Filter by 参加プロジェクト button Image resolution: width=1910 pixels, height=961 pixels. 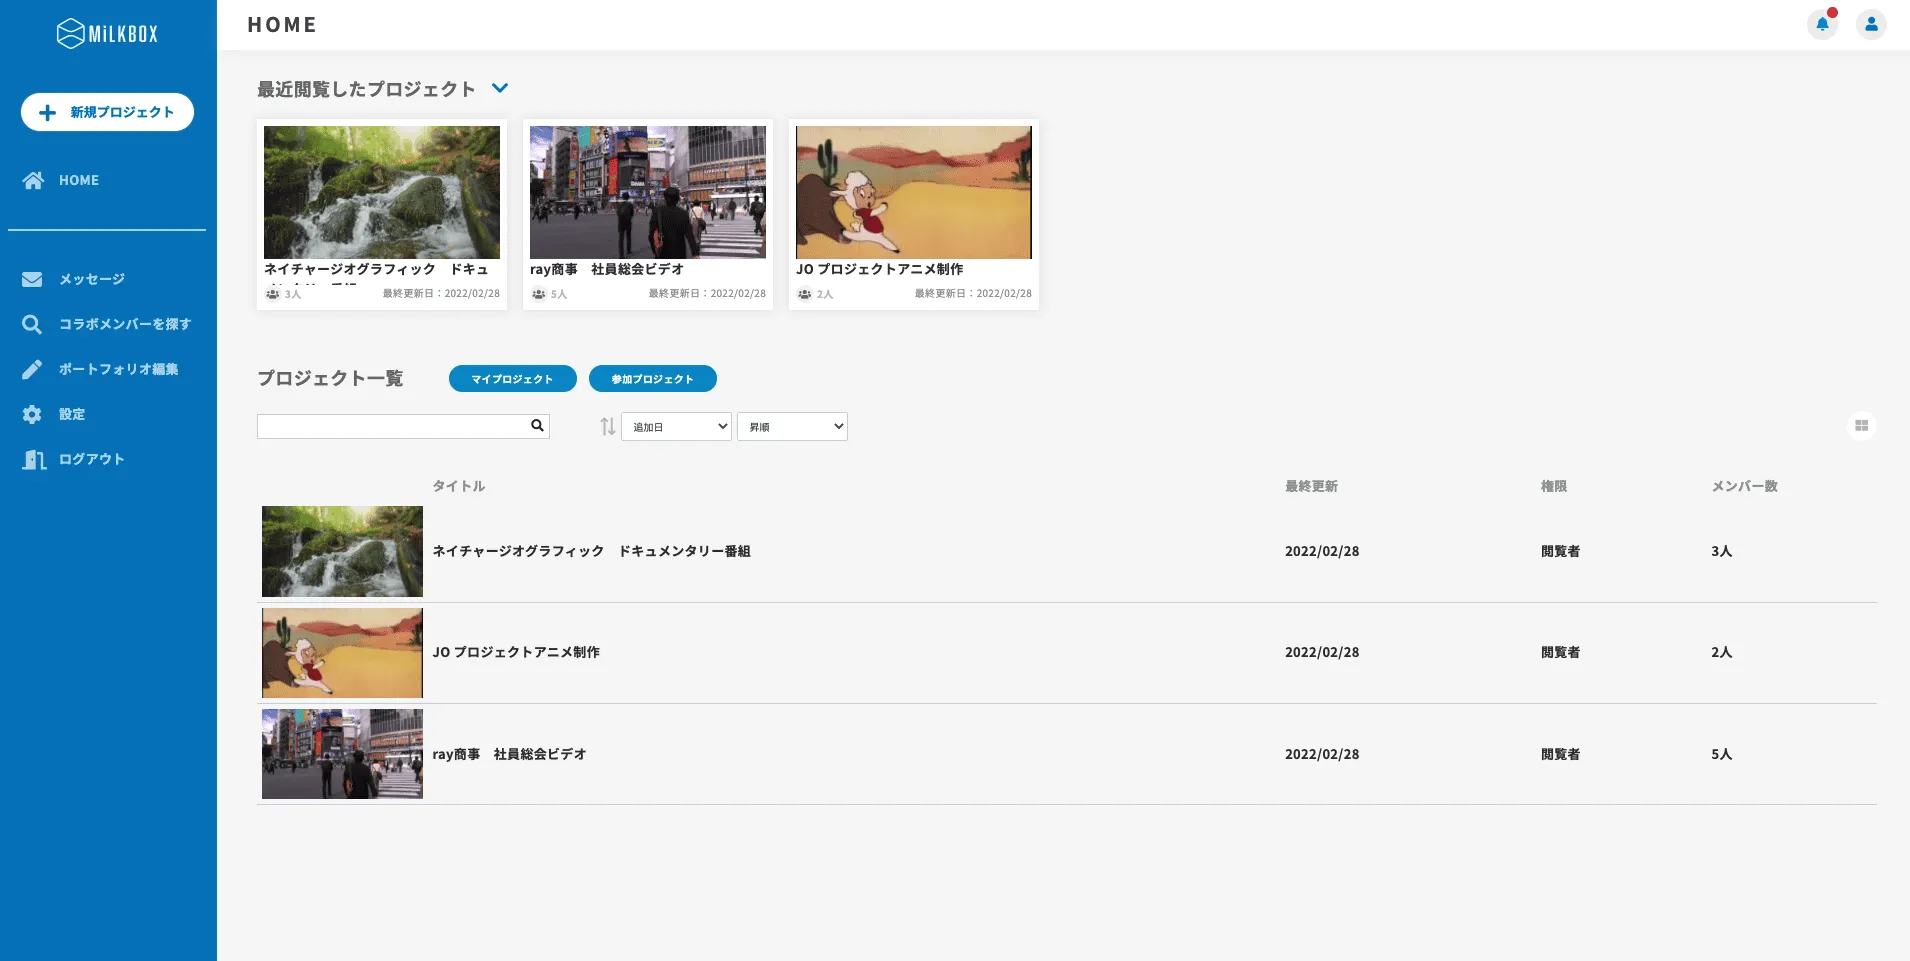tap(652, 379)
